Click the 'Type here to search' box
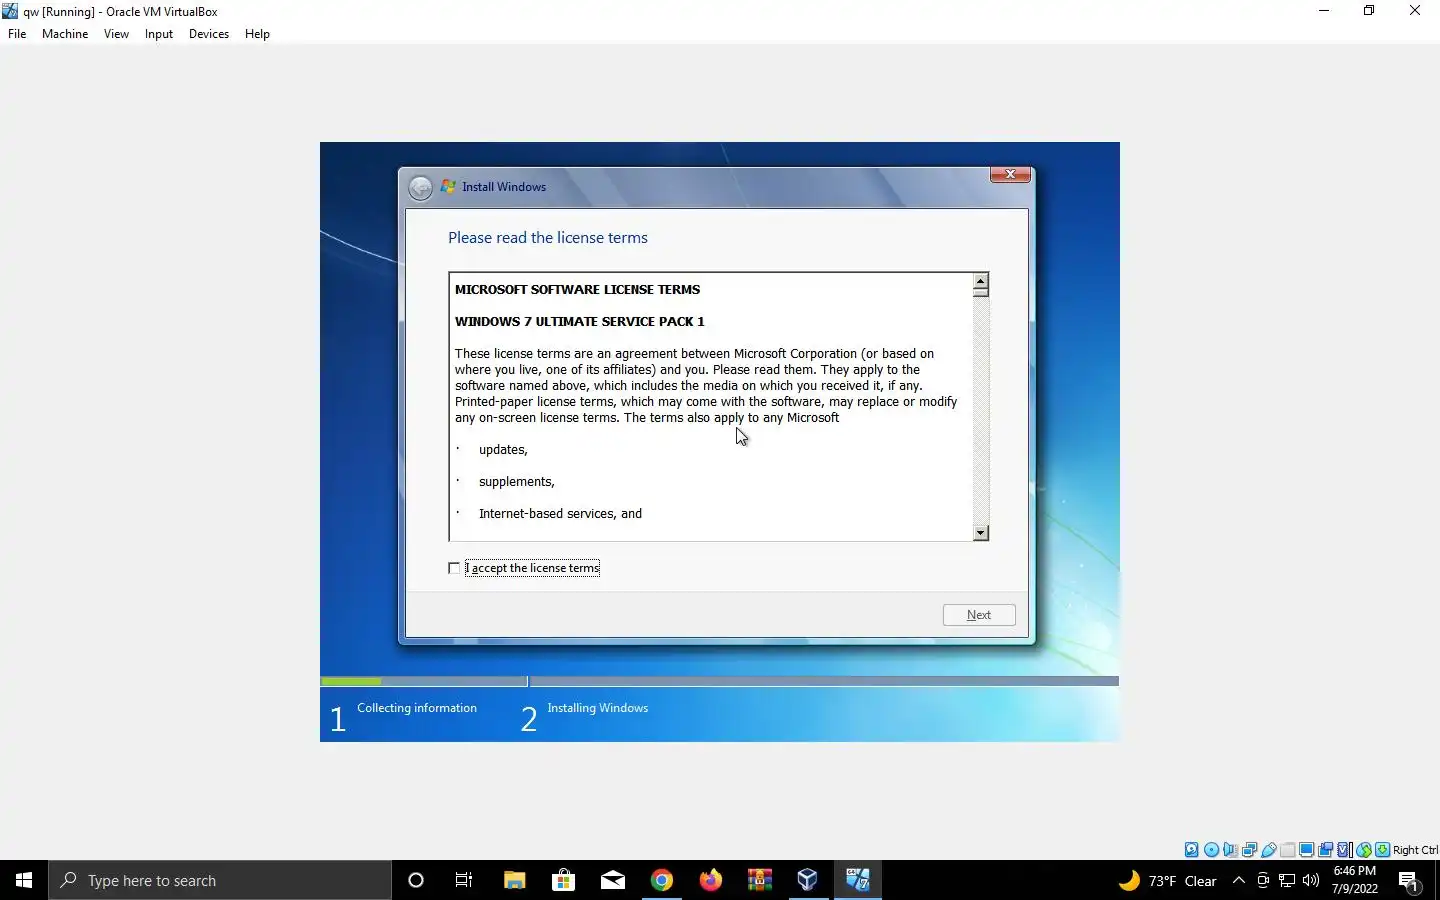The image size is (1440, 900). [x=220, y=880]
